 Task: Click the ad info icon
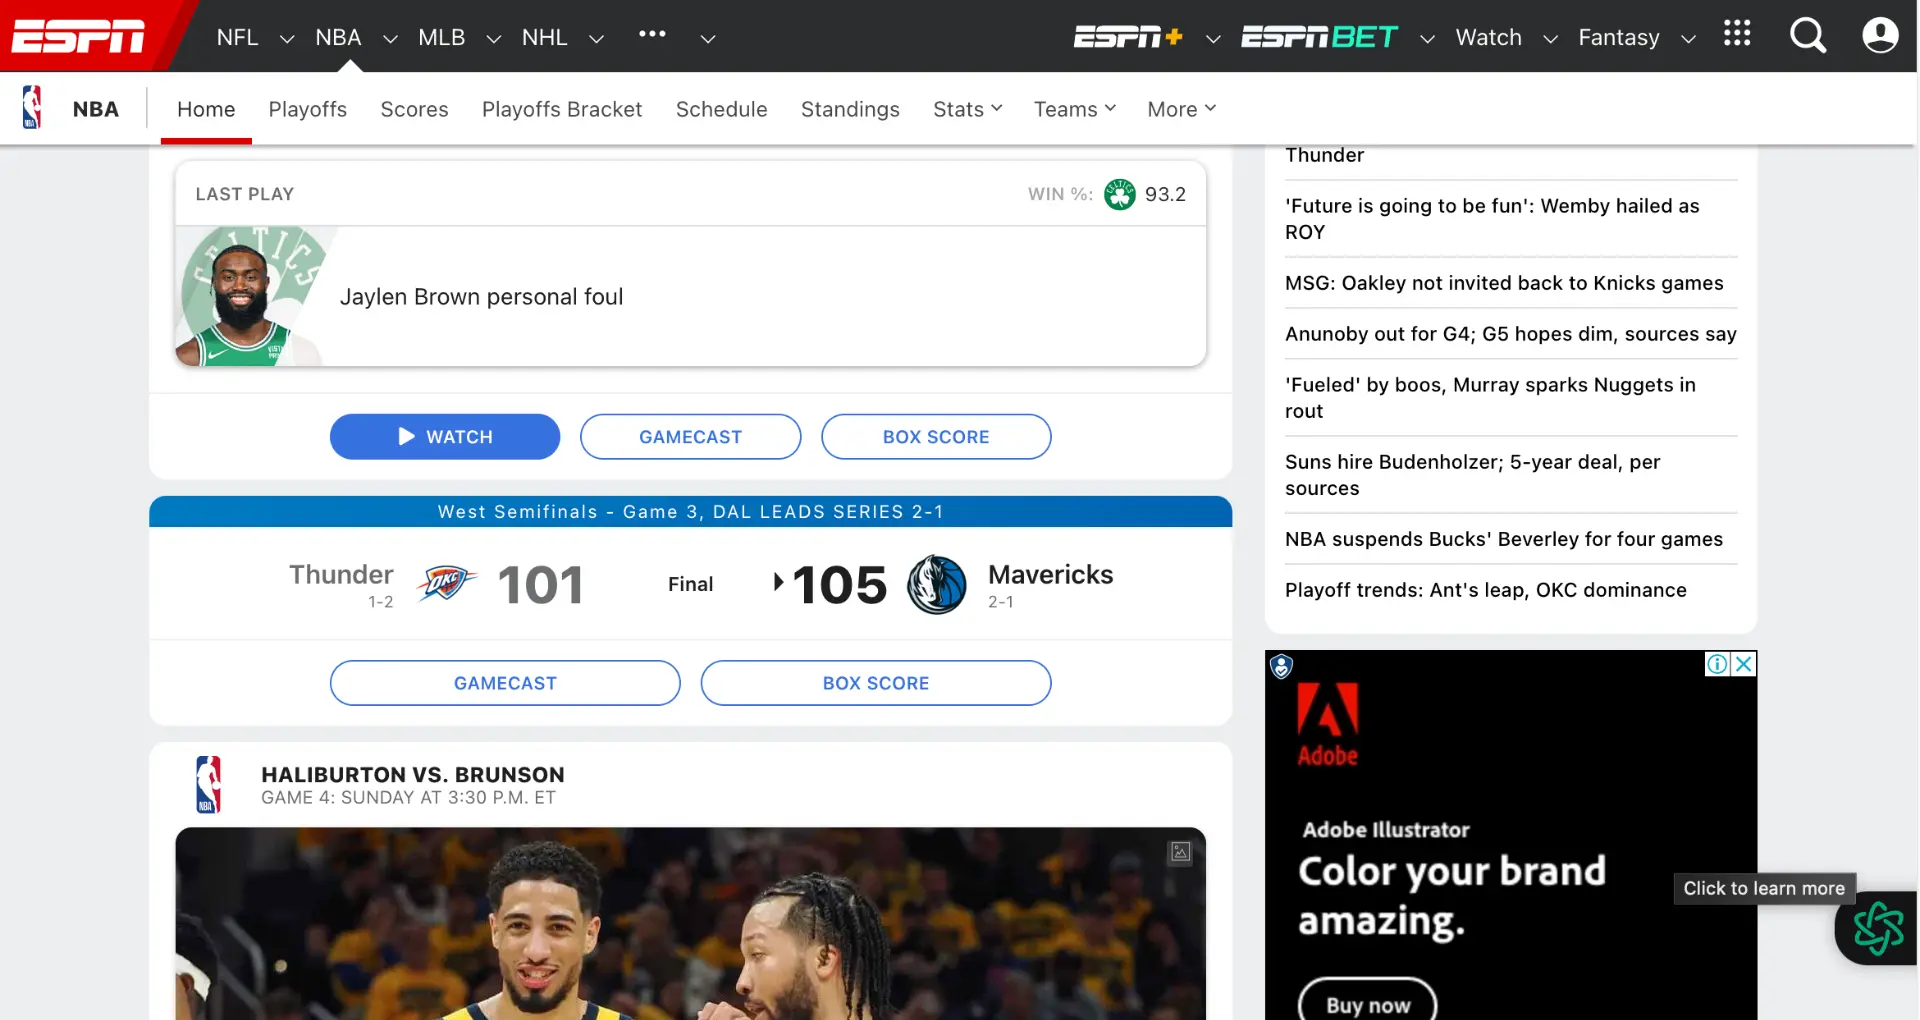(x=1717, y=664)
